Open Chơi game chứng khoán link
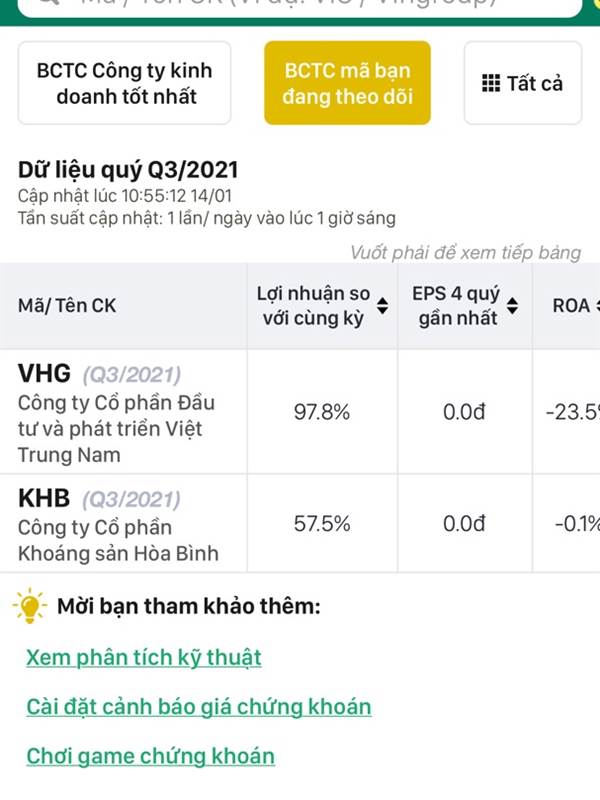This screenshot has height=800, width=600. pyautogui.click(x=151, y=756)
